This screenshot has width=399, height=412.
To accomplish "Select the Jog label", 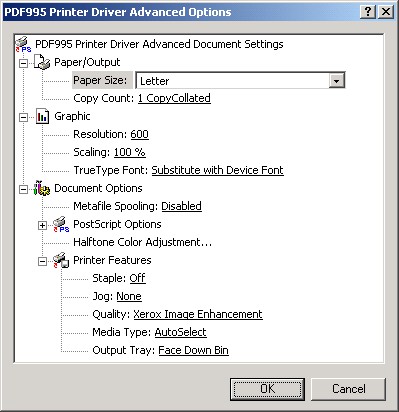I will [103, 296].
